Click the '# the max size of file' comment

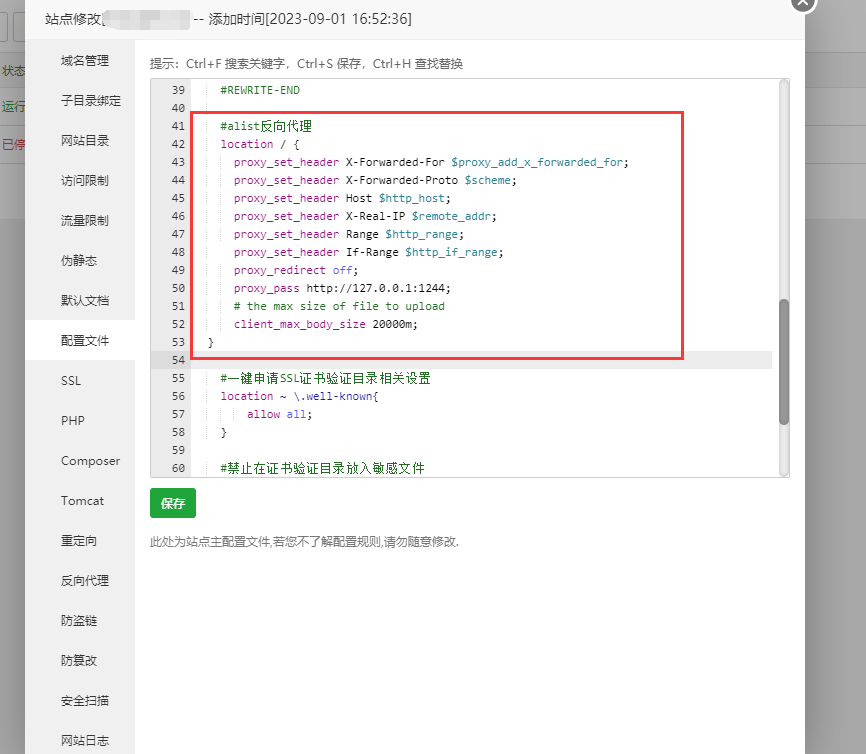[x=339, y=306]
